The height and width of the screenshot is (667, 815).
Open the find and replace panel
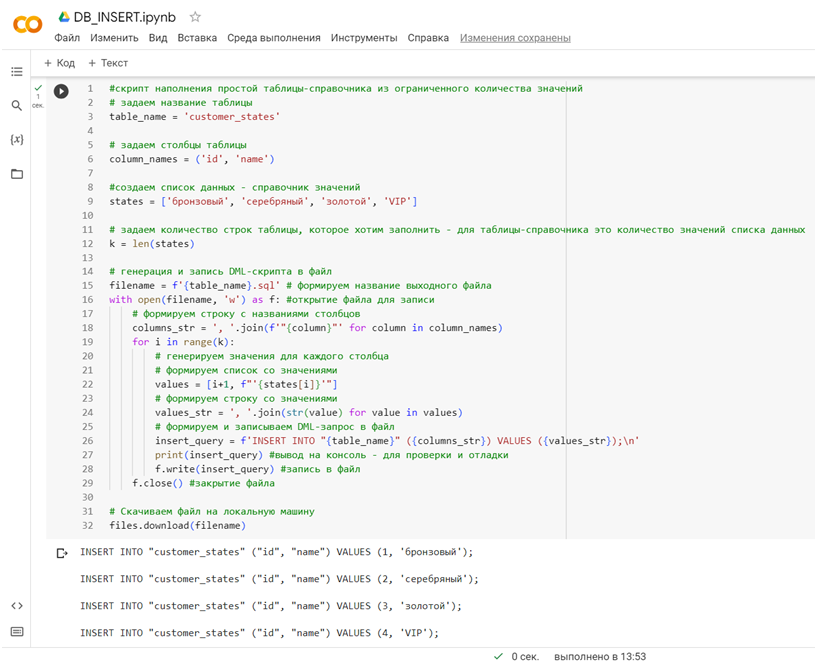point(17,106)
